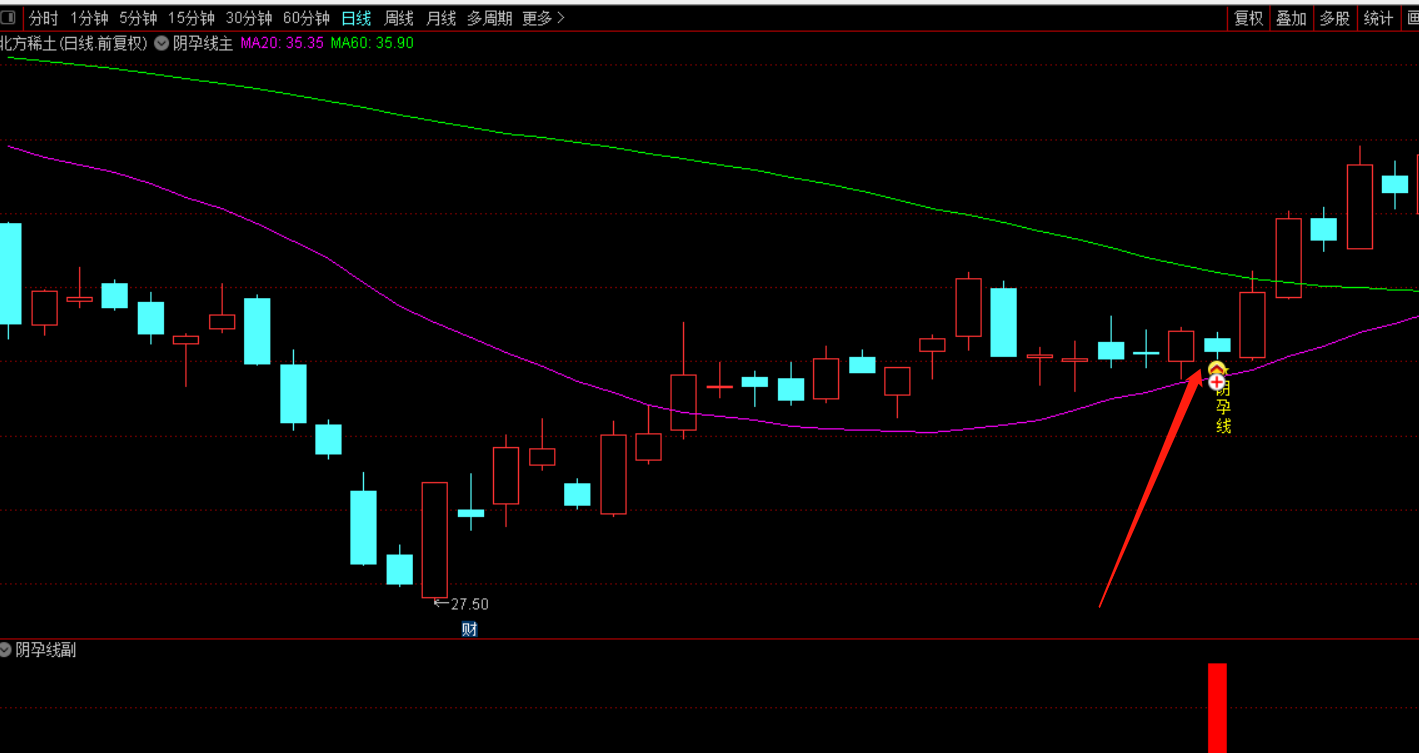Switch to the 周线 weekly tab
The width and height of the screenshot is (1419, 753).
[399, 18]
